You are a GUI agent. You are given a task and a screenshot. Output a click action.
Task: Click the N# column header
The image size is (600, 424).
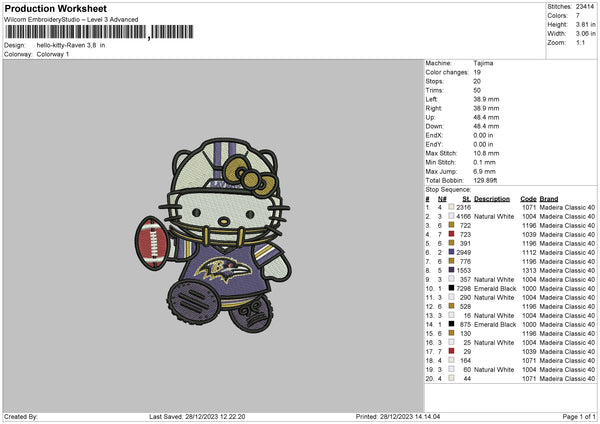[x=442, y=199]
